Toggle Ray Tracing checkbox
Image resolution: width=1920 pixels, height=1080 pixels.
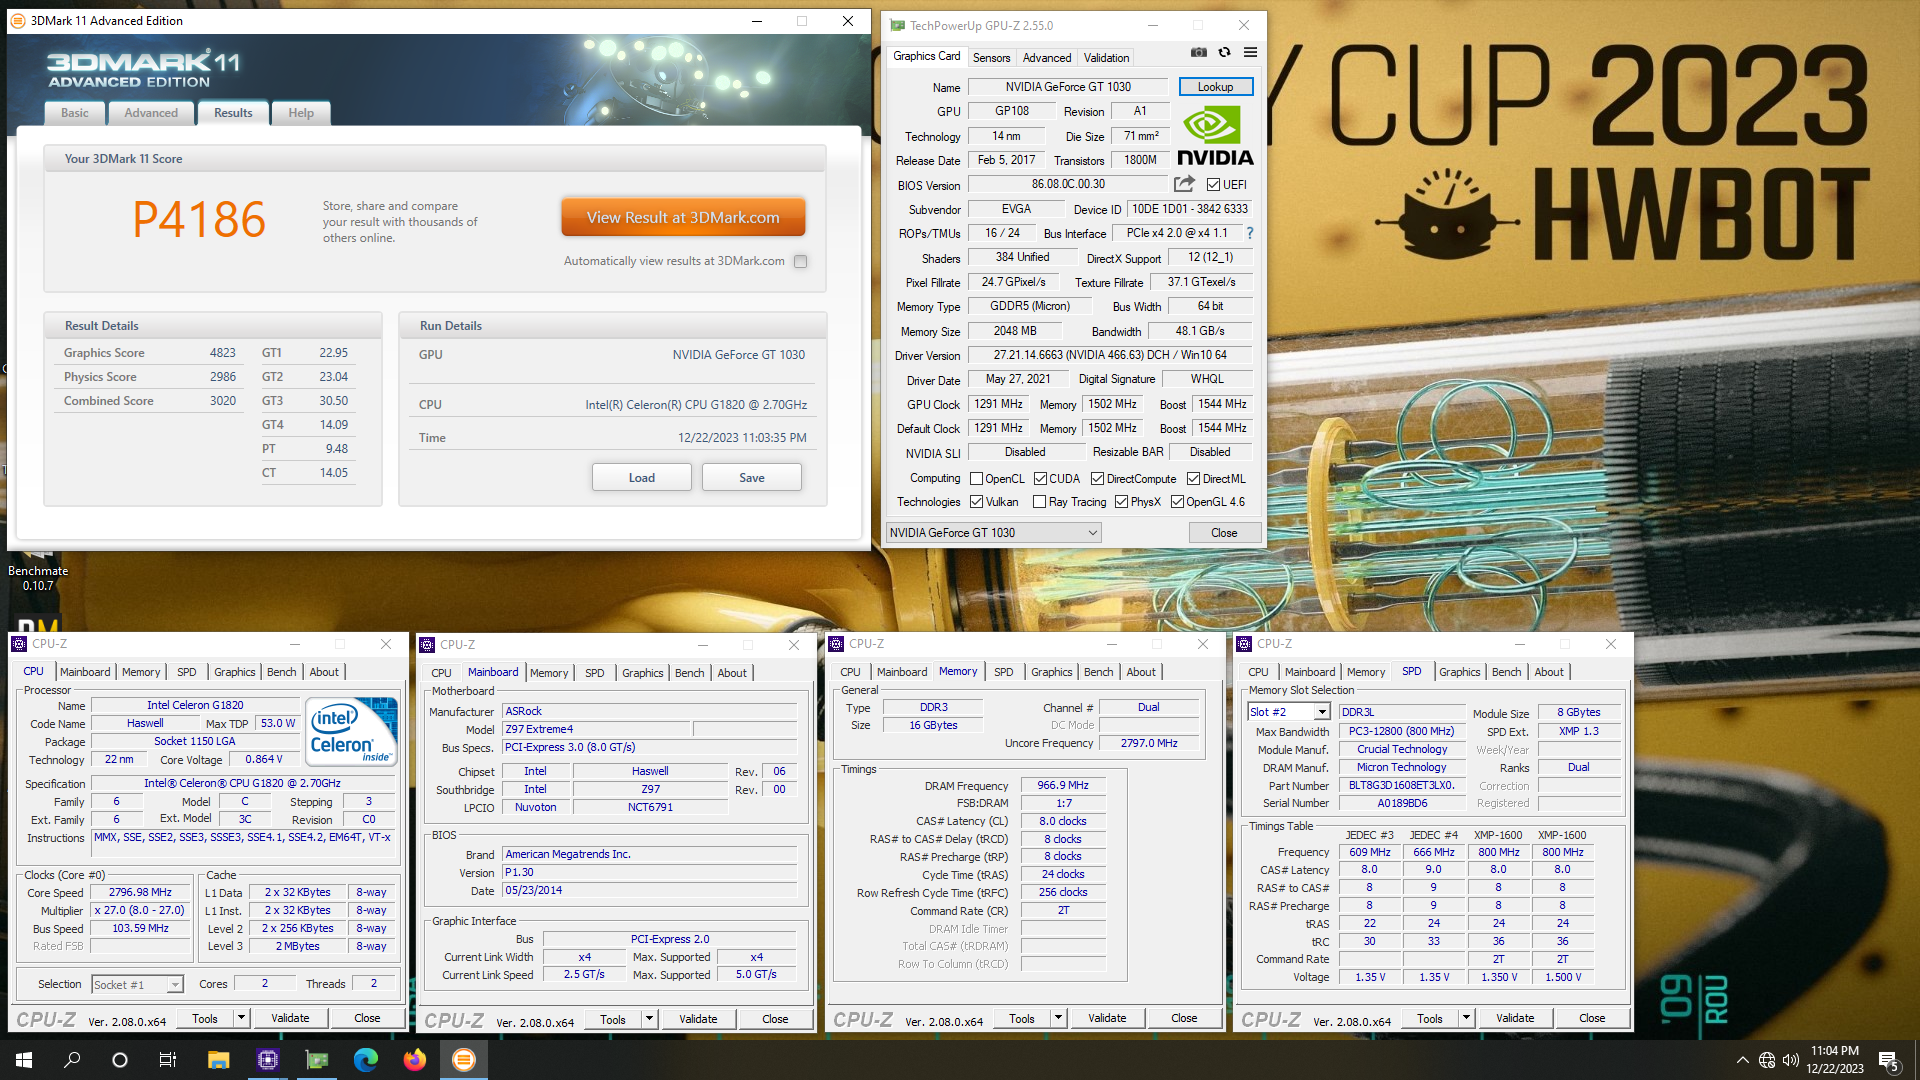click(1040, 502)
